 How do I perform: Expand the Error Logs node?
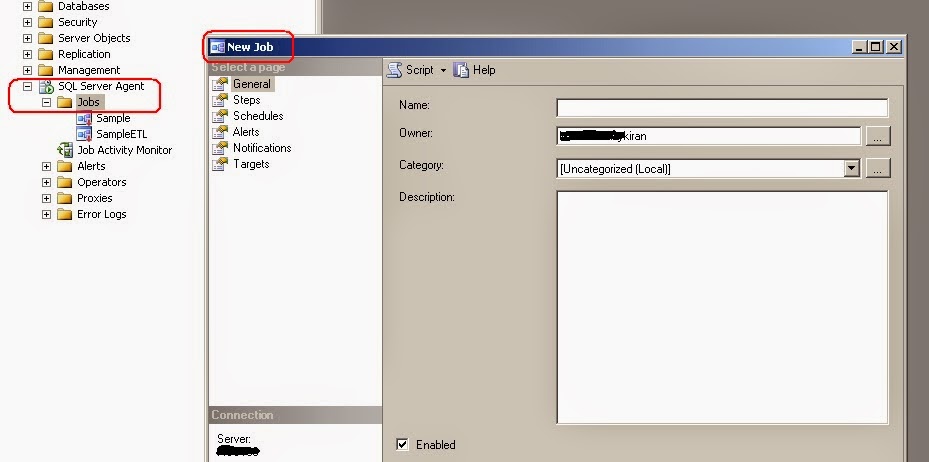tap(46, 214)
